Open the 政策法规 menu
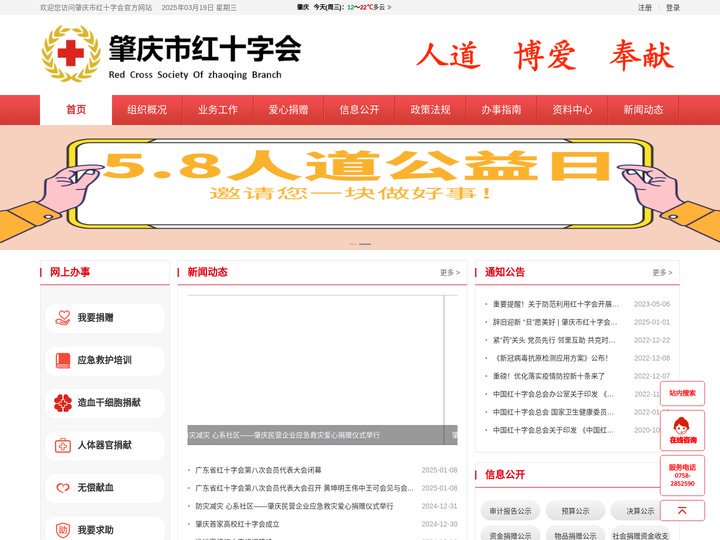This screenshot has height=540, width=720. 430,110
